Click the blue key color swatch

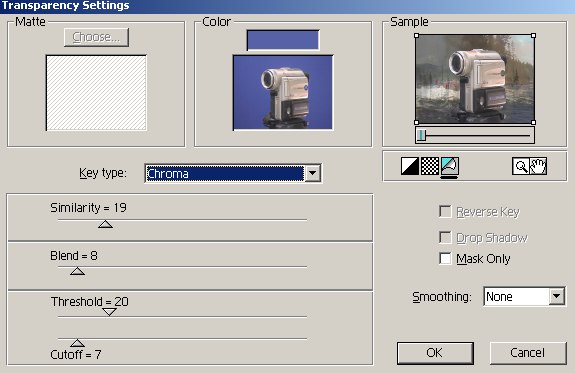pyautogui.click(x=283, y=40)
